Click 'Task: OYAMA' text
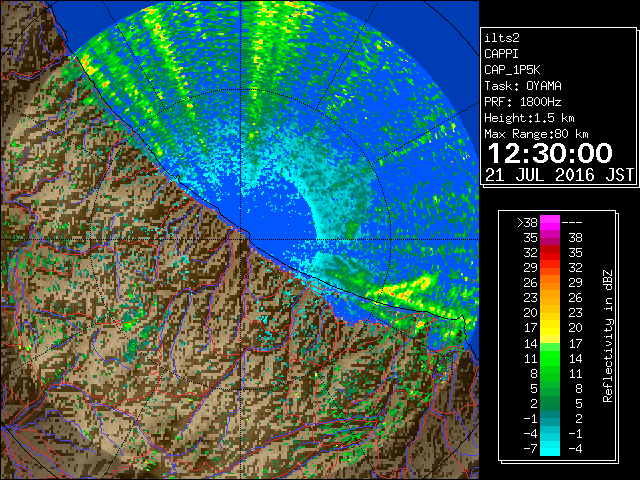The height and width of the screenshot is (480, 640). (x=523, y=86)
